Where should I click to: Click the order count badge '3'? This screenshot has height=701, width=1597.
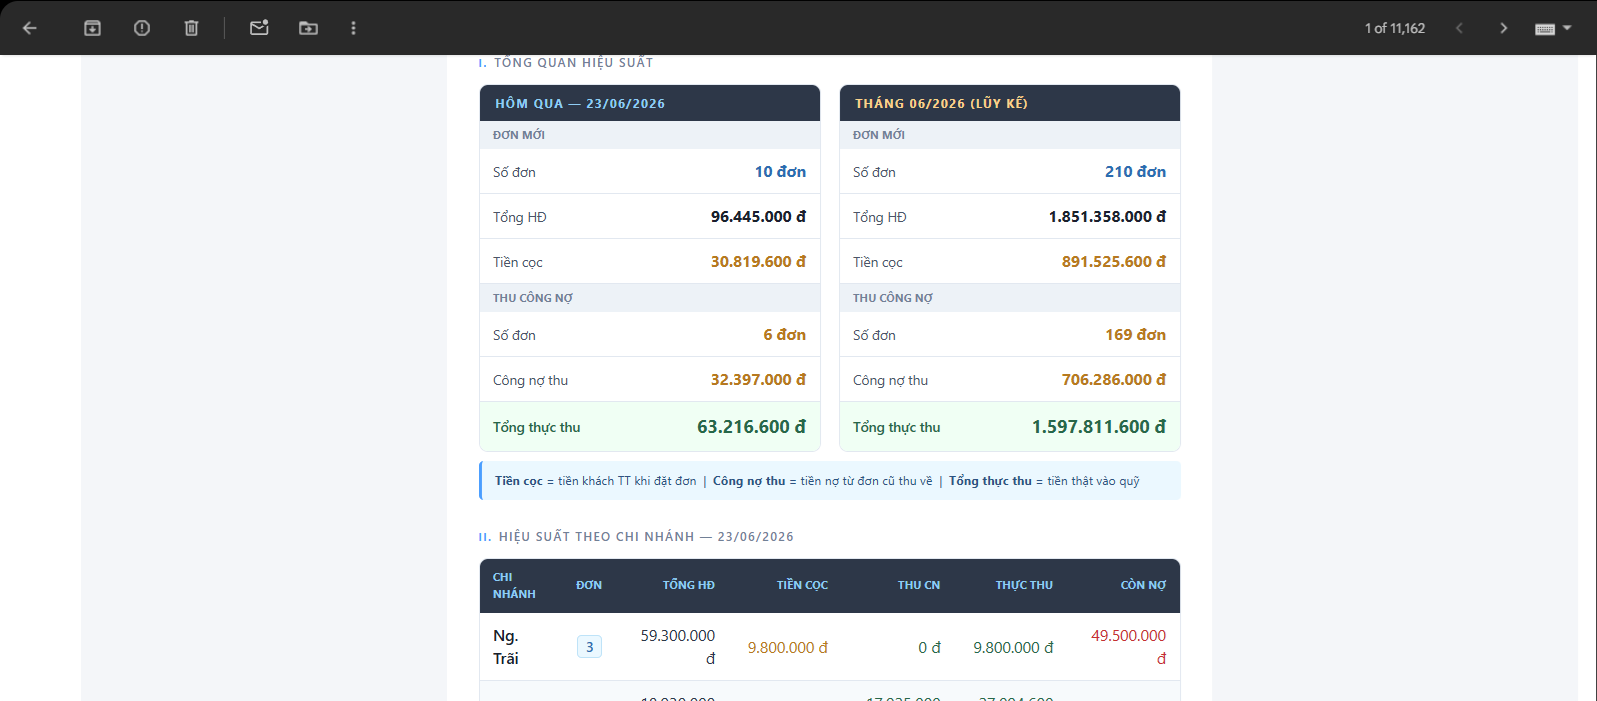(x=589, y=647)
